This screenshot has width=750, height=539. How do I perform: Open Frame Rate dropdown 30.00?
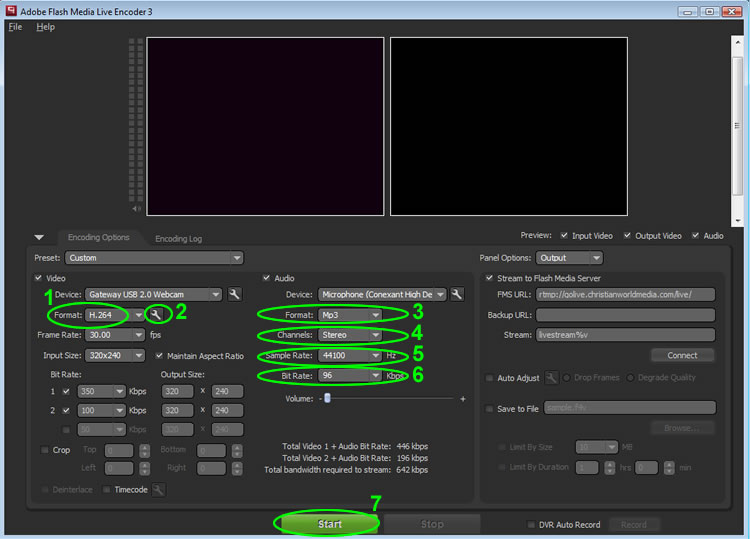115,335
